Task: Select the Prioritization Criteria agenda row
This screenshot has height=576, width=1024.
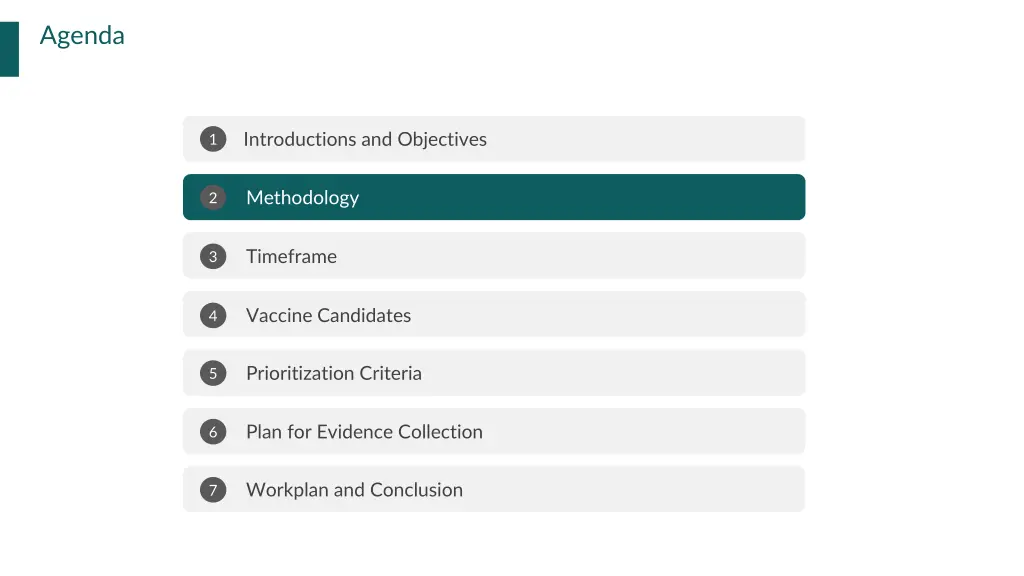Action: pyautogui.click(x=494, y=373)
